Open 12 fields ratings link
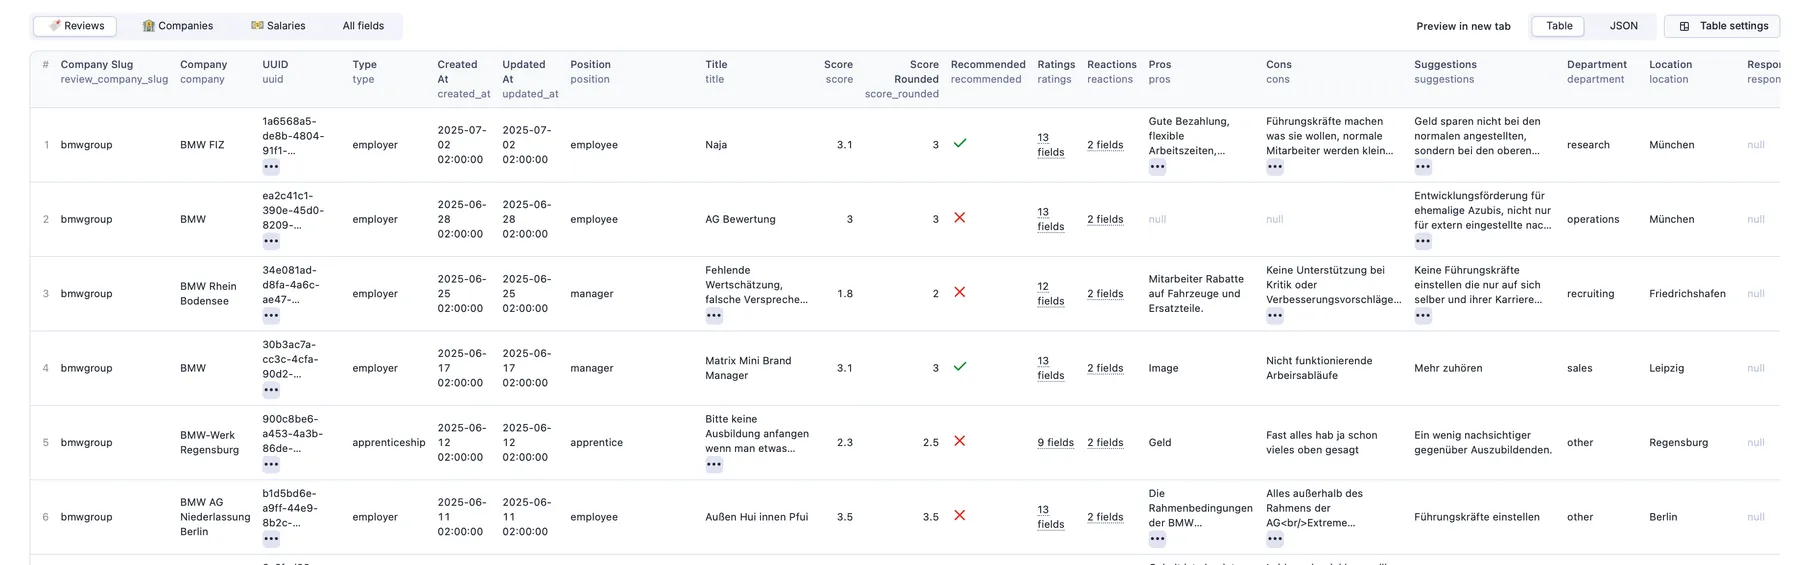The width and height of the screenshot is (1800, 565). click(x=1051, y=294)
